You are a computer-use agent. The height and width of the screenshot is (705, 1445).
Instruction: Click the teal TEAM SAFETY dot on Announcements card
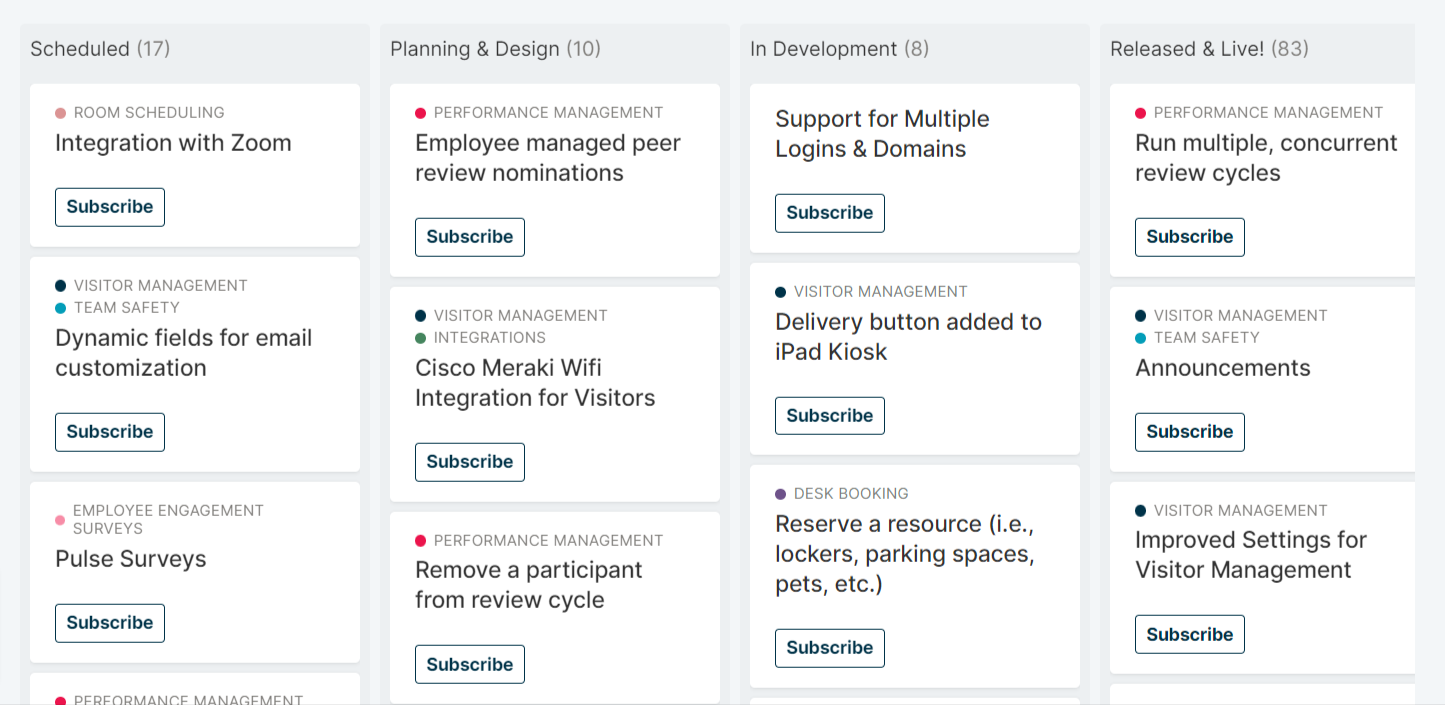(x=1142, y=338)
